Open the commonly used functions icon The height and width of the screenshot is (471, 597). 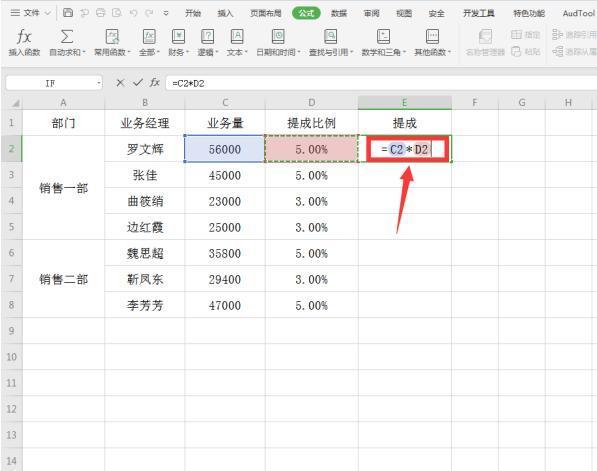(x=112, y=37)
